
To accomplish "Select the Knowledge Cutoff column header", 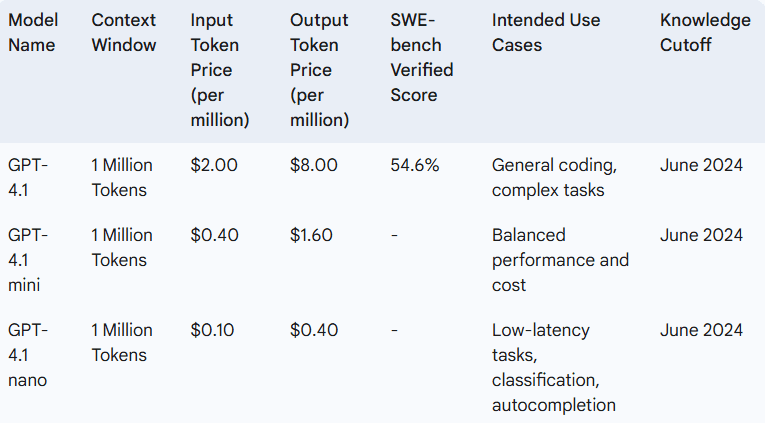I will (705, 33).
